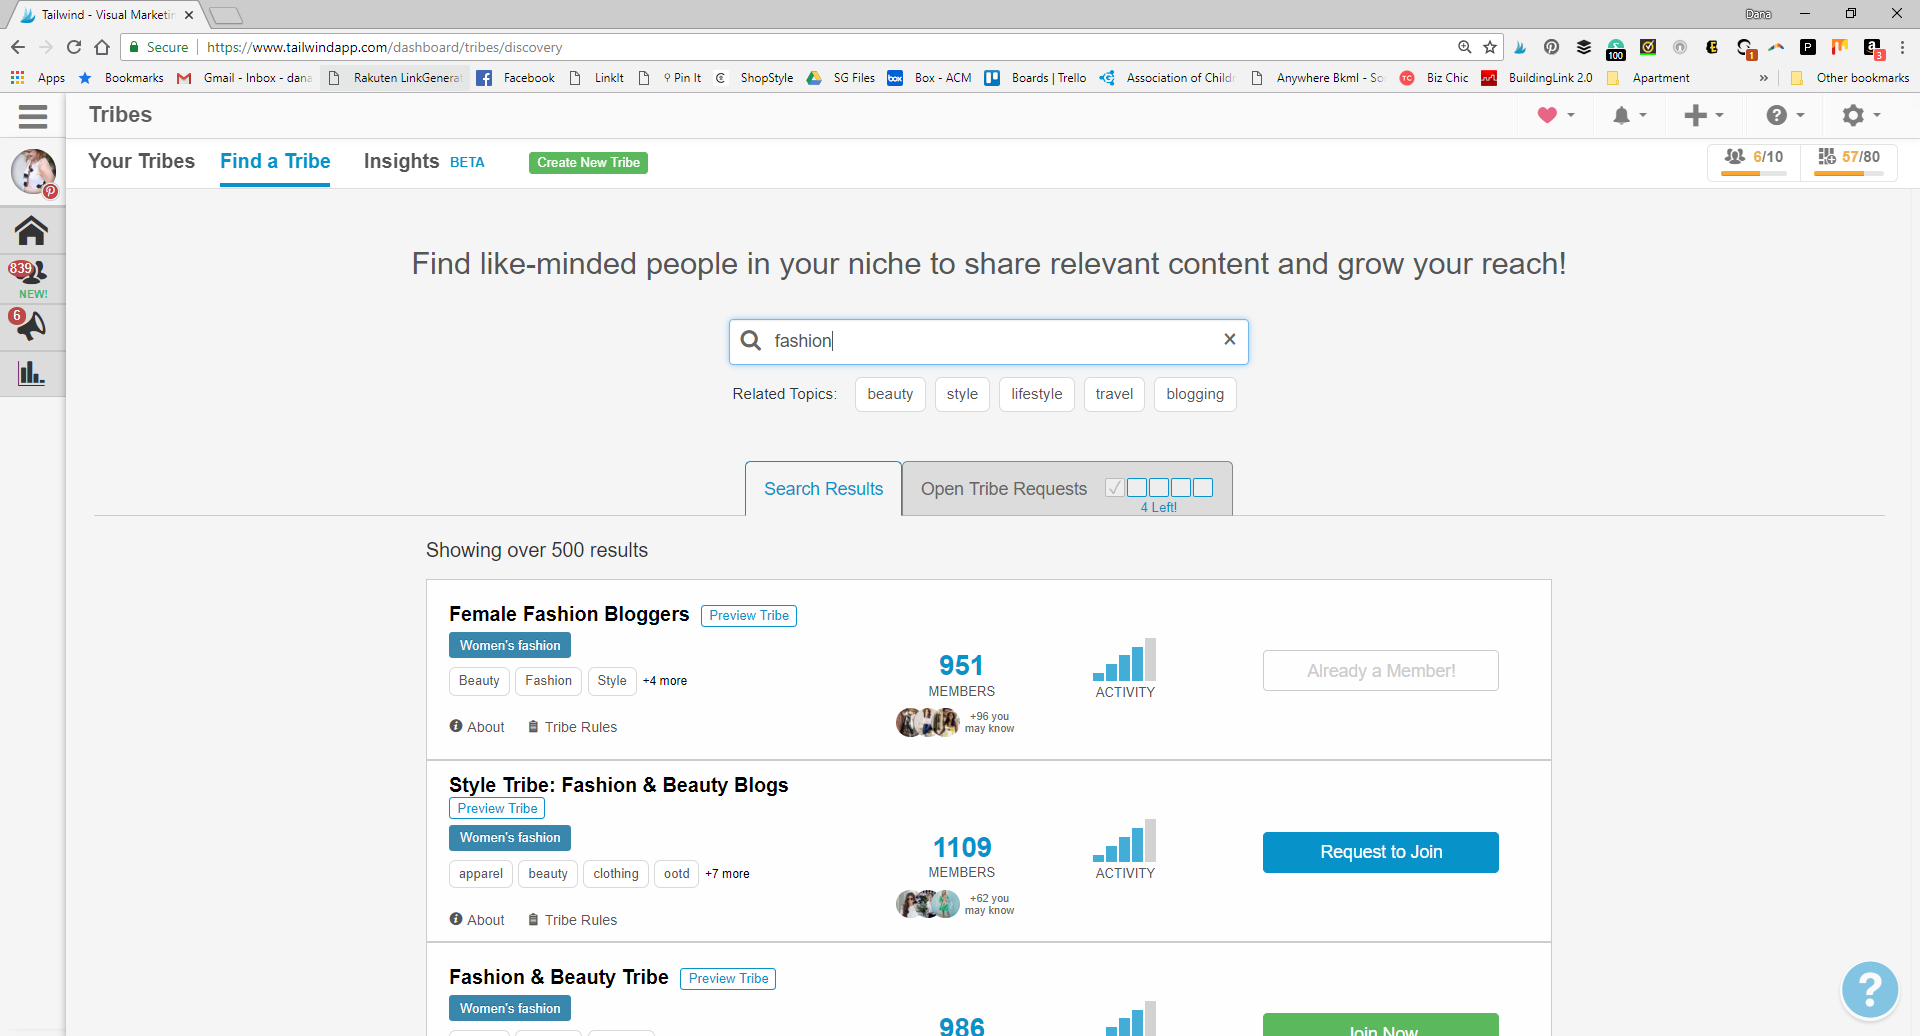Click the Buffer stack extension icon
1920x1036 pixels.
[x=1584, y=47]
